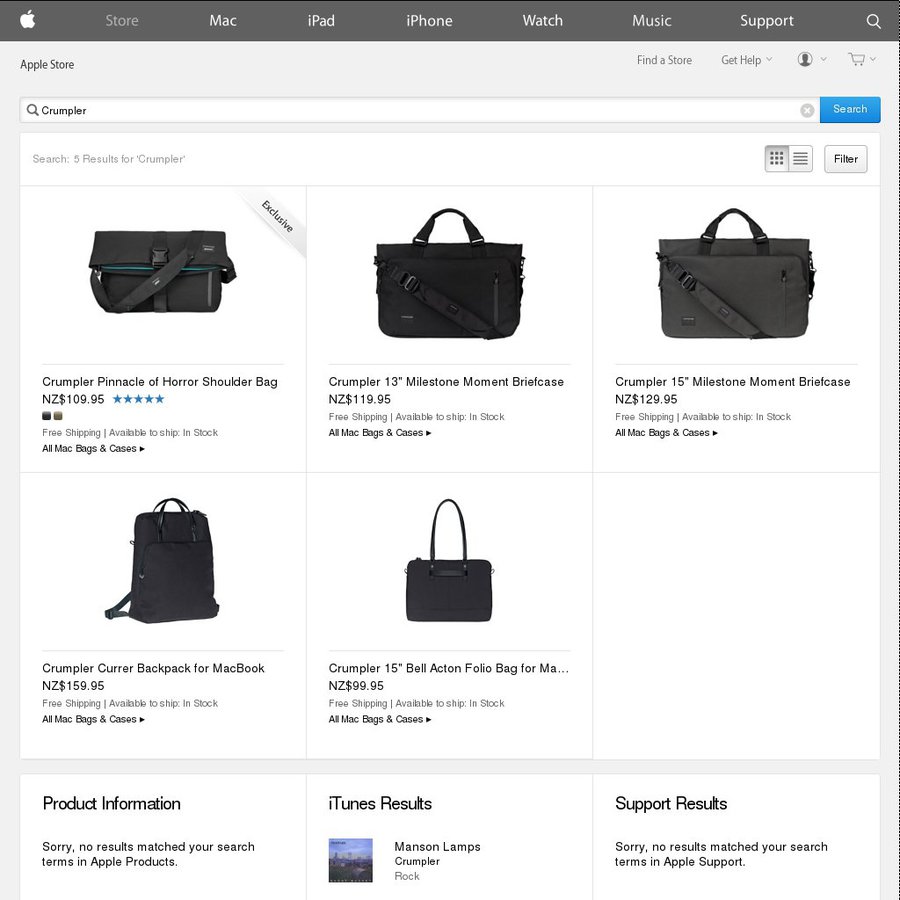Expand the cart menu chevron
The image size is (900, 900).
[873, 59]
